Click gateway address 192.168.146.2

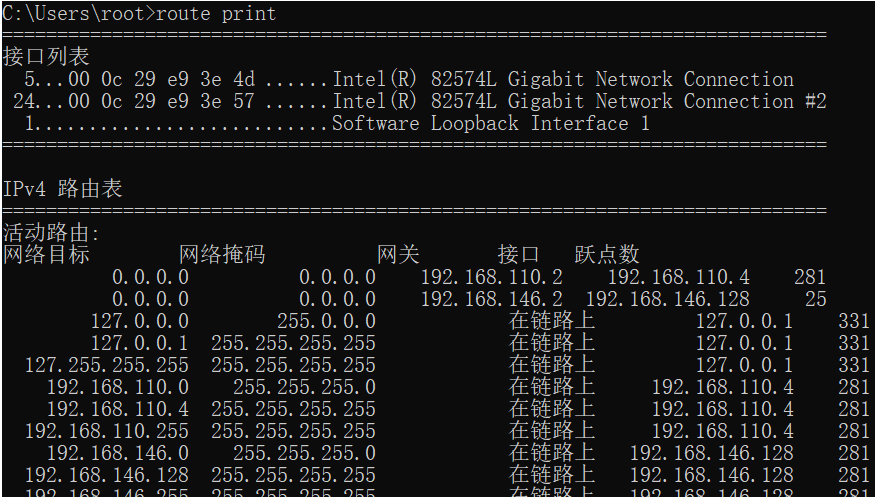click(x=492, y=299)
